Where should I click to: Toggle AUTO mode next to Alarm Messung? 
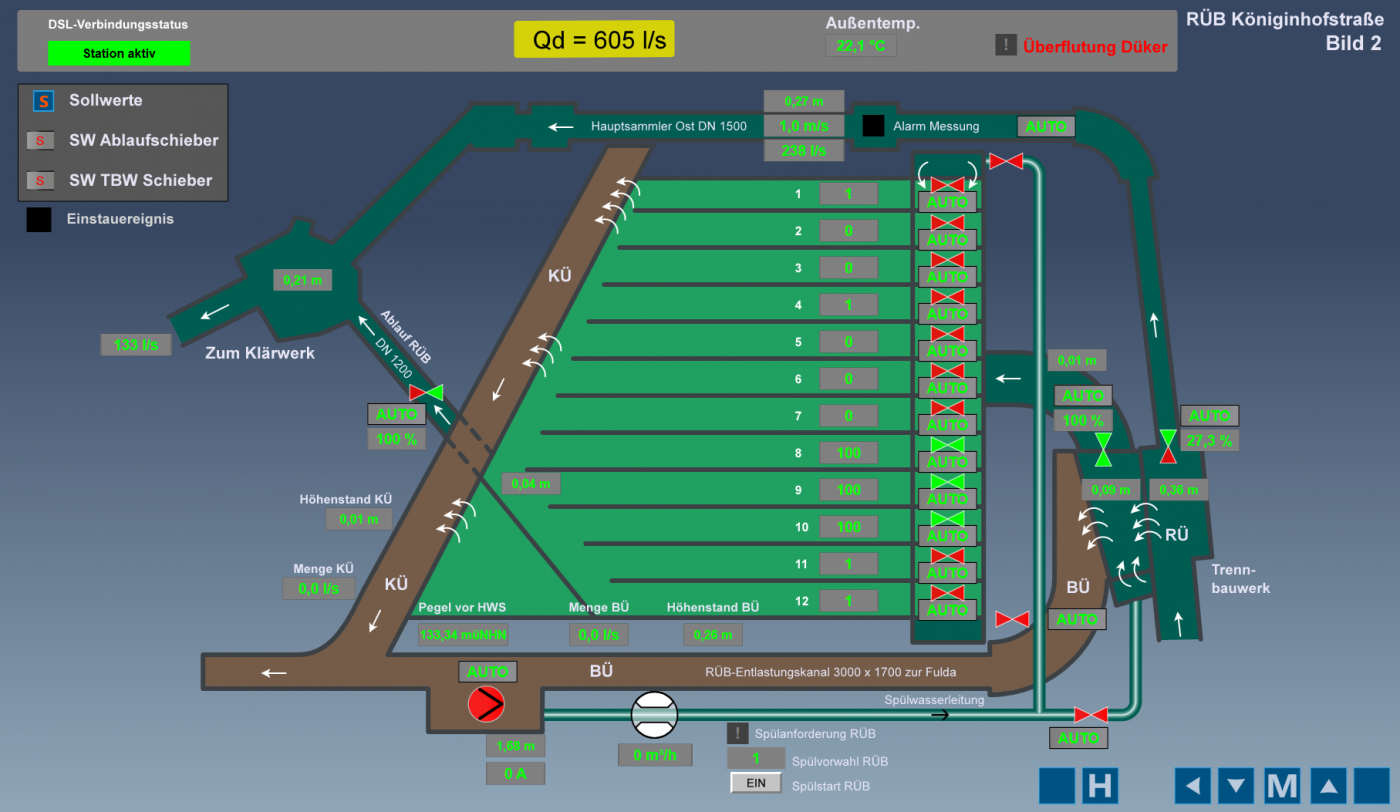click(1046, 127)
